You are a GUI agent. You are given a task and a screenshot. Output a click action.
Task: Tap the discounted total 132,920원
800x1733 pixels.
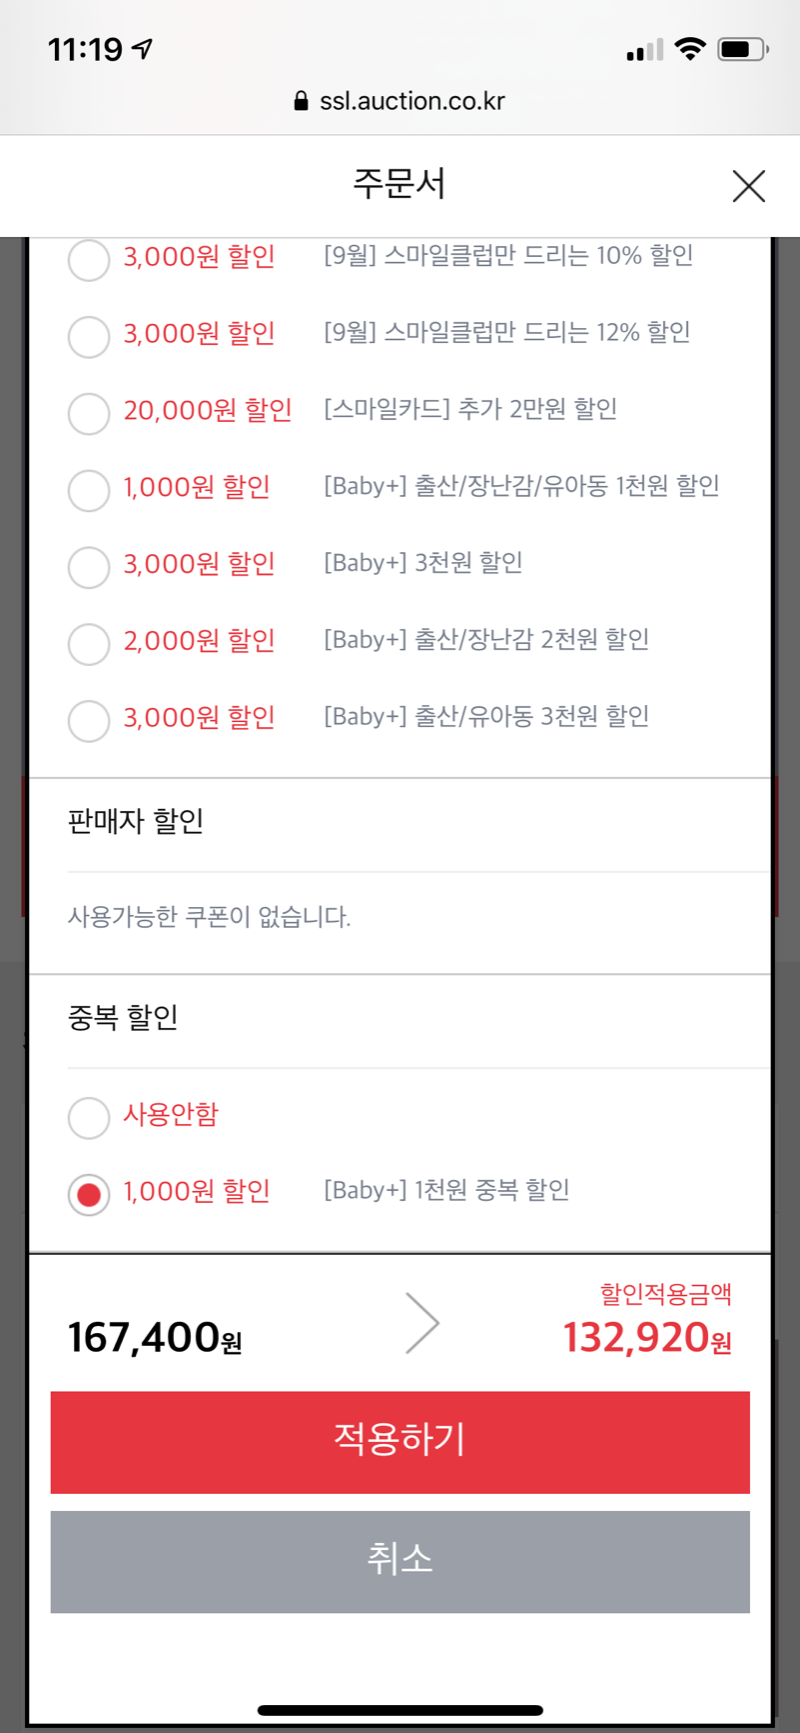point(646,1338)
